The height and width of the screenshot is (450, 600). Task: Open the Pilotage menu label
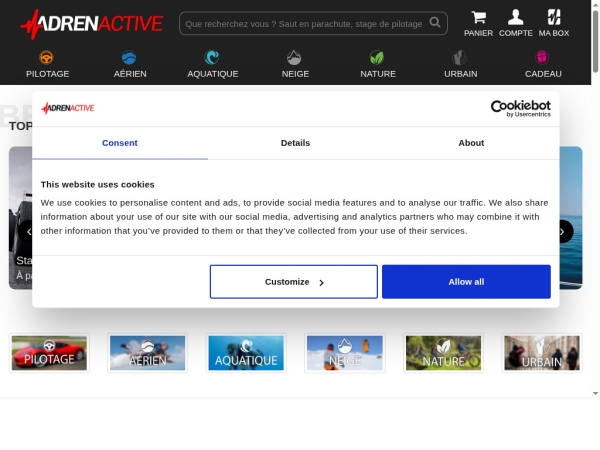click(x=47, y=74)
